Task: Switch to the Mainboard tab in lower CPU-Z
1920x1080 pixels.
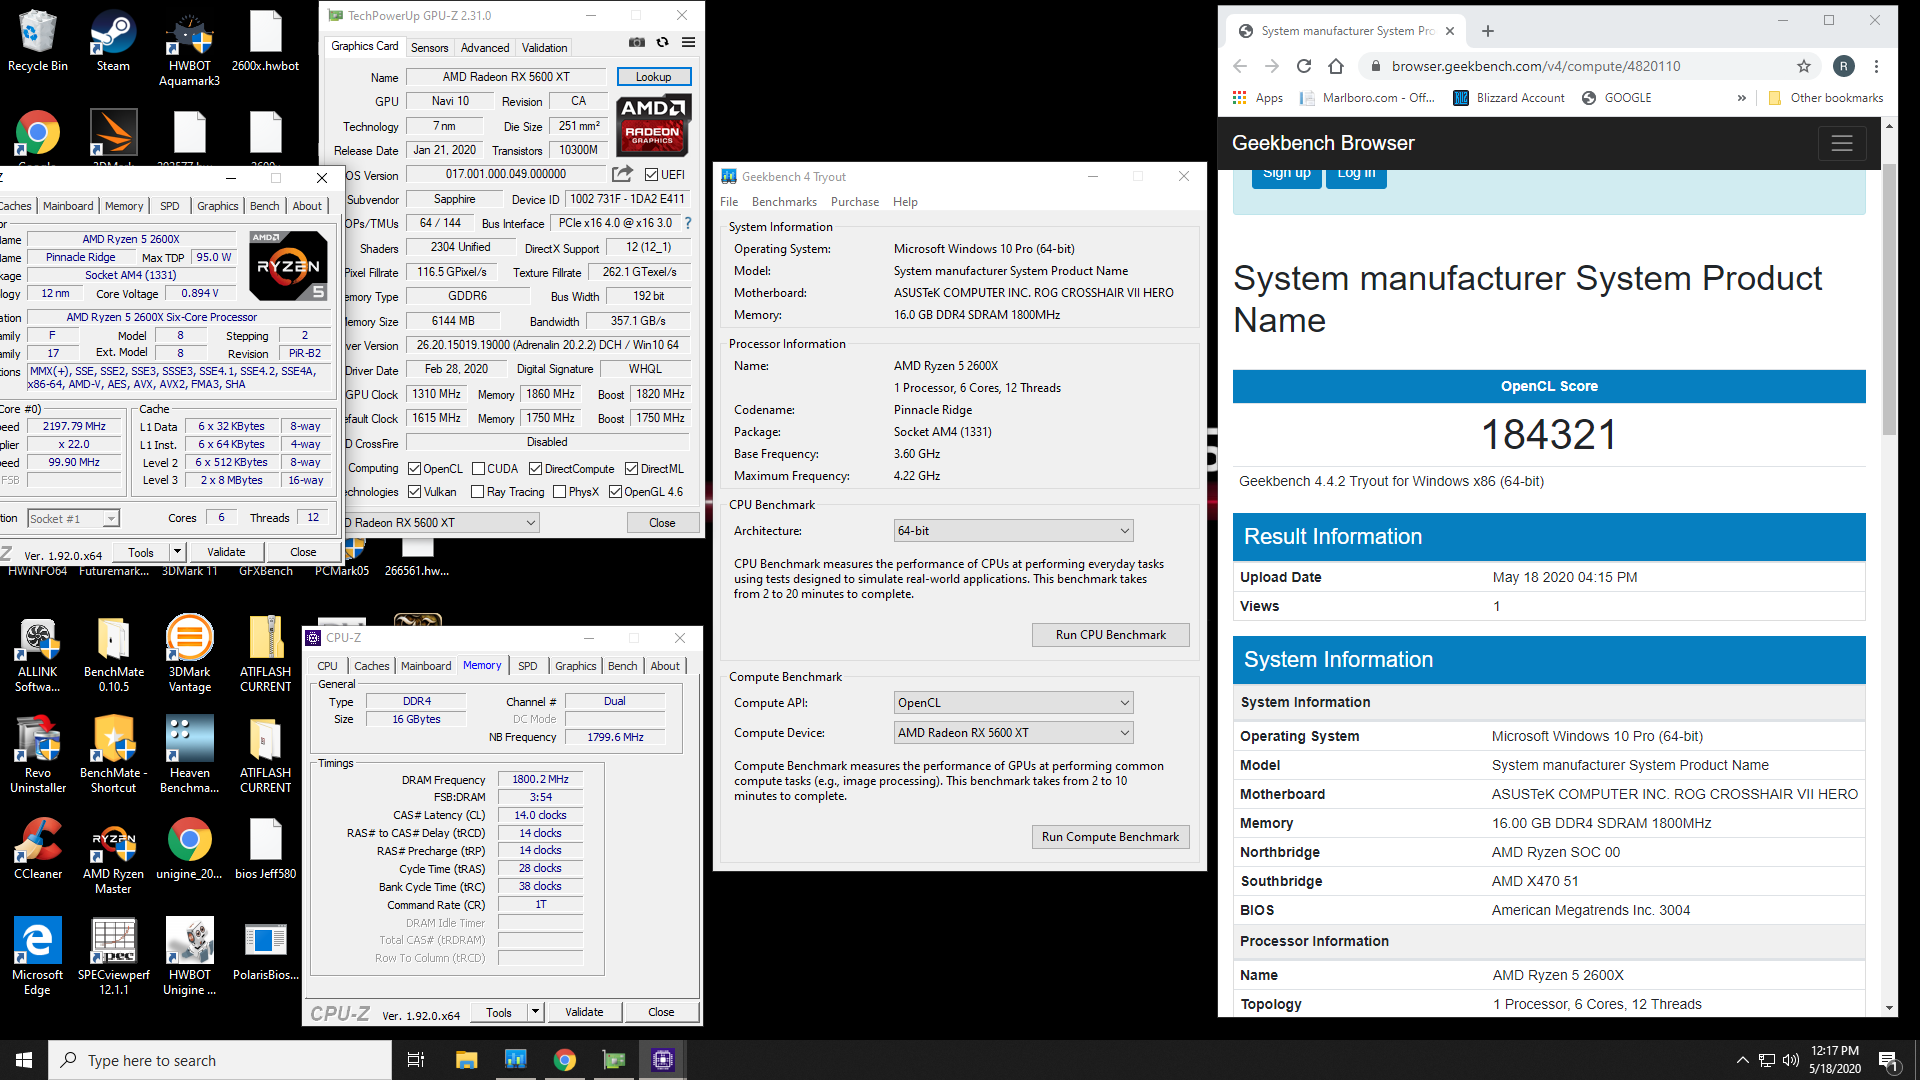Action: pos(426,666)
